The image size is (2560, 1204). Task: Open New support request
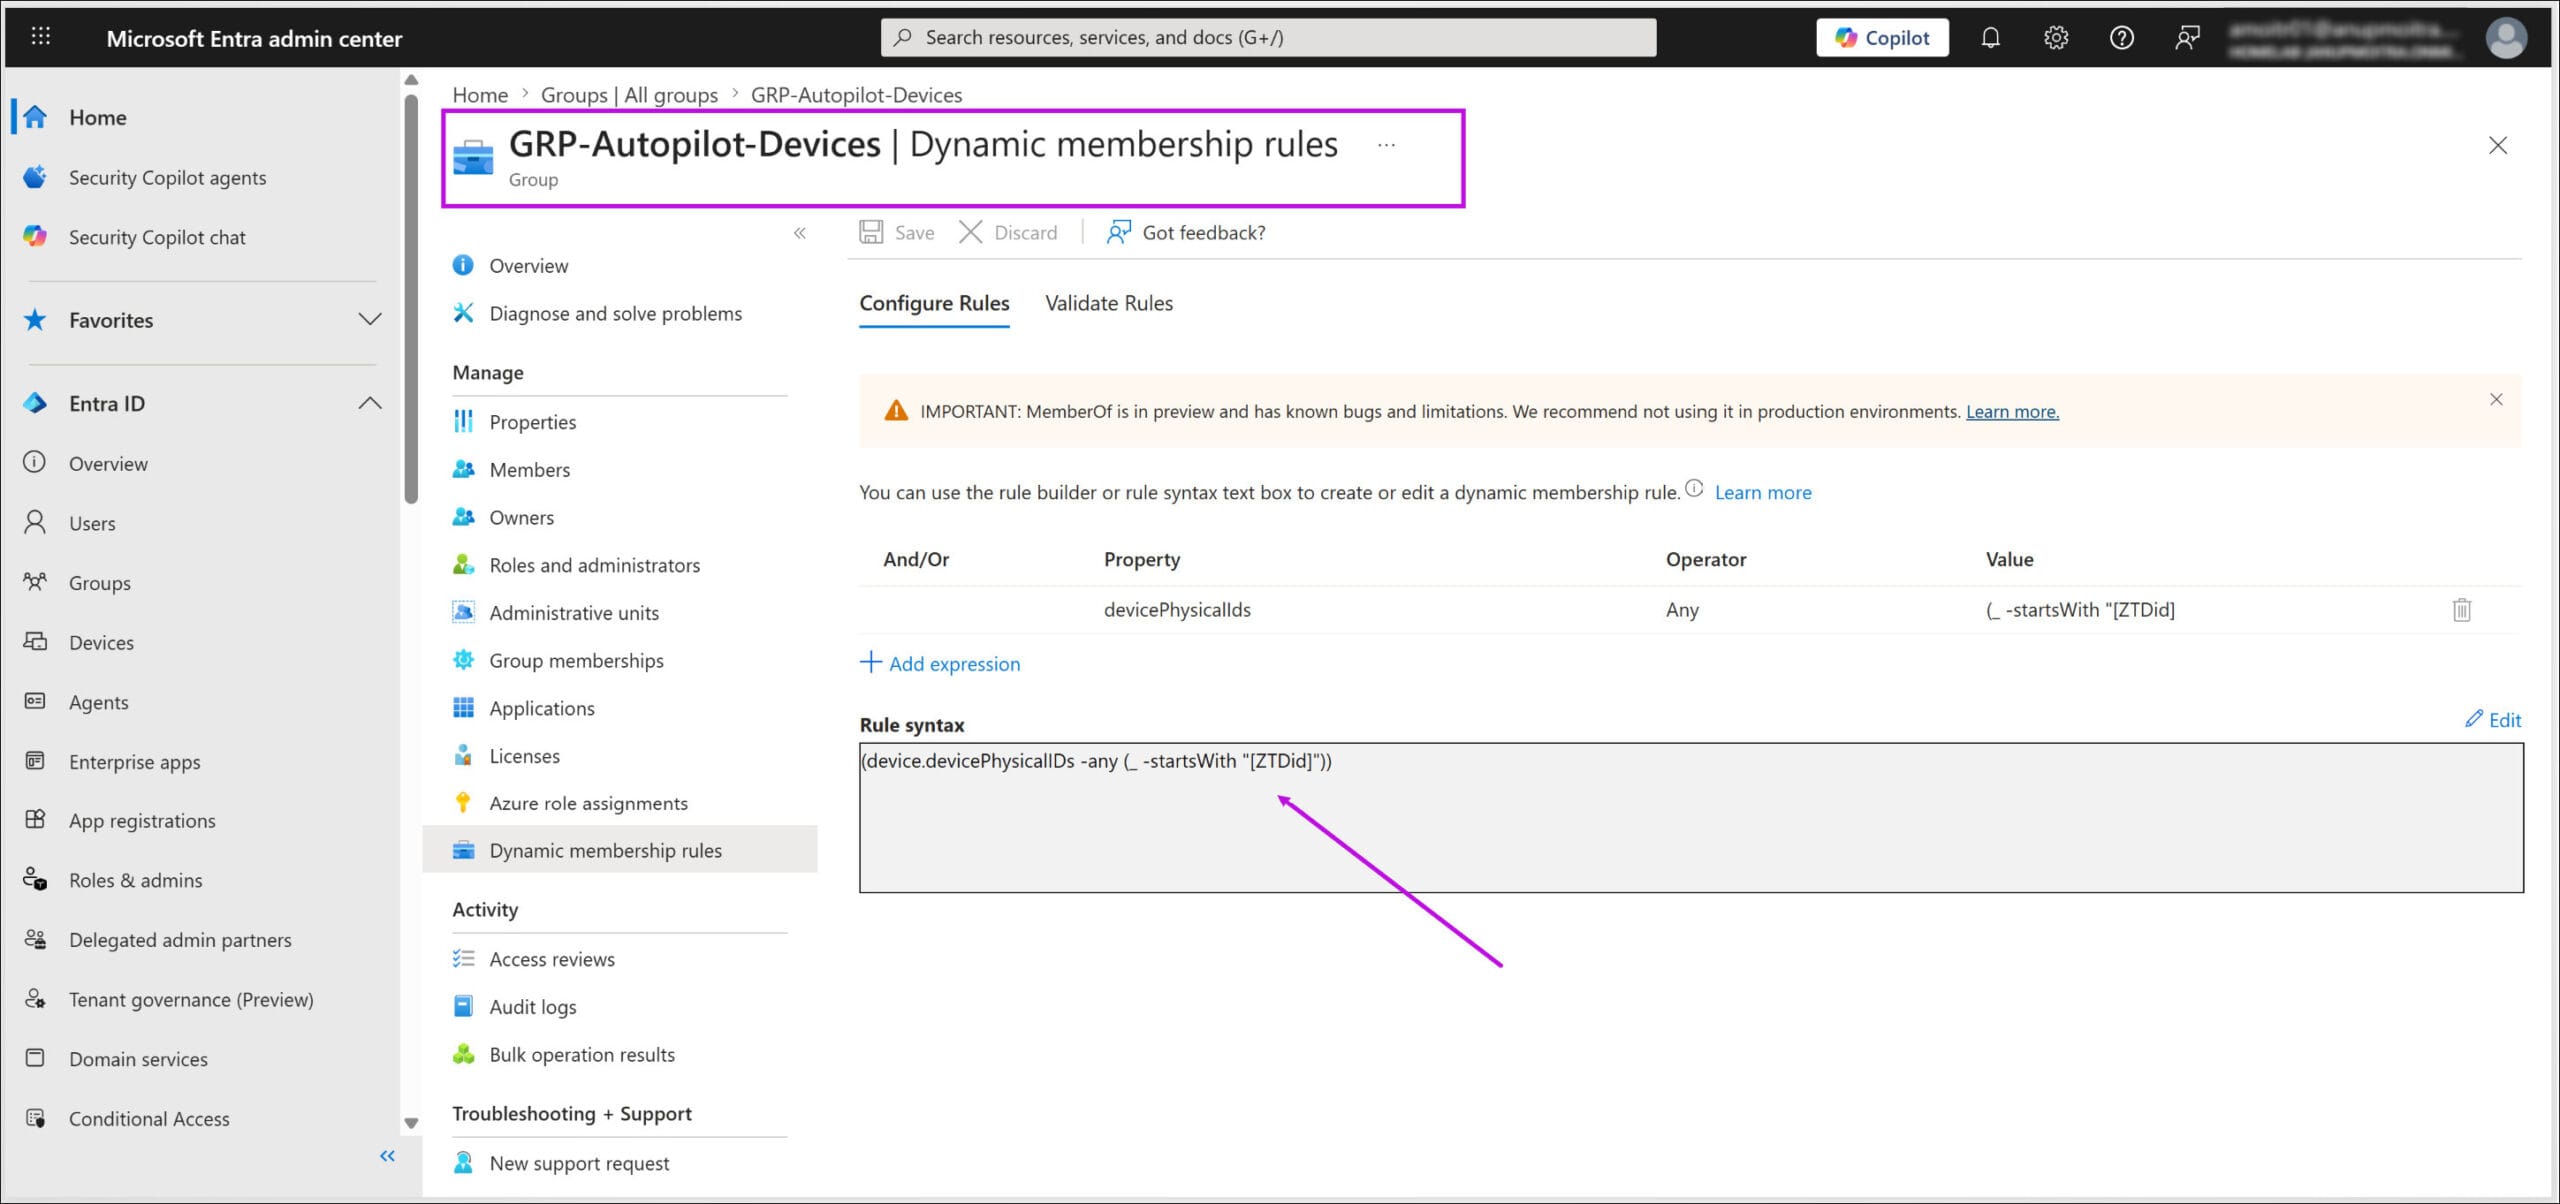click(x=579, y=1163)
